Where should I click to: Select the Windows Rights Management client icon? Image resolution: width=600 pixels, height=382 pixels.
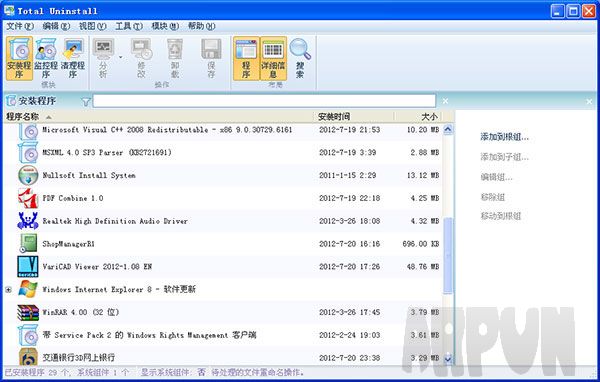(28, 335)
